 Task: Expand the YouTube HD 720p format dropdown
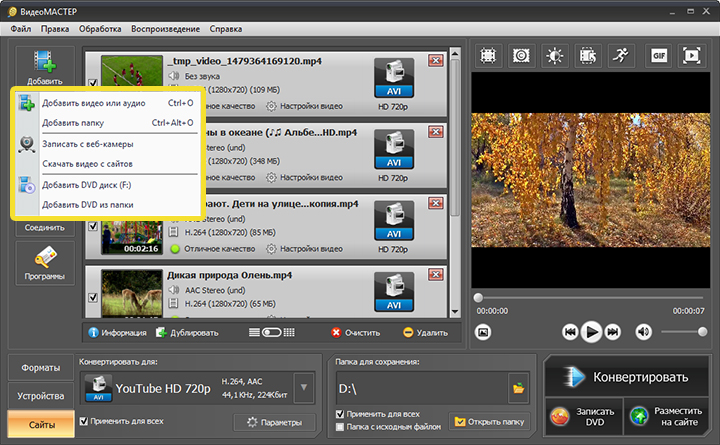pos(304,388)
